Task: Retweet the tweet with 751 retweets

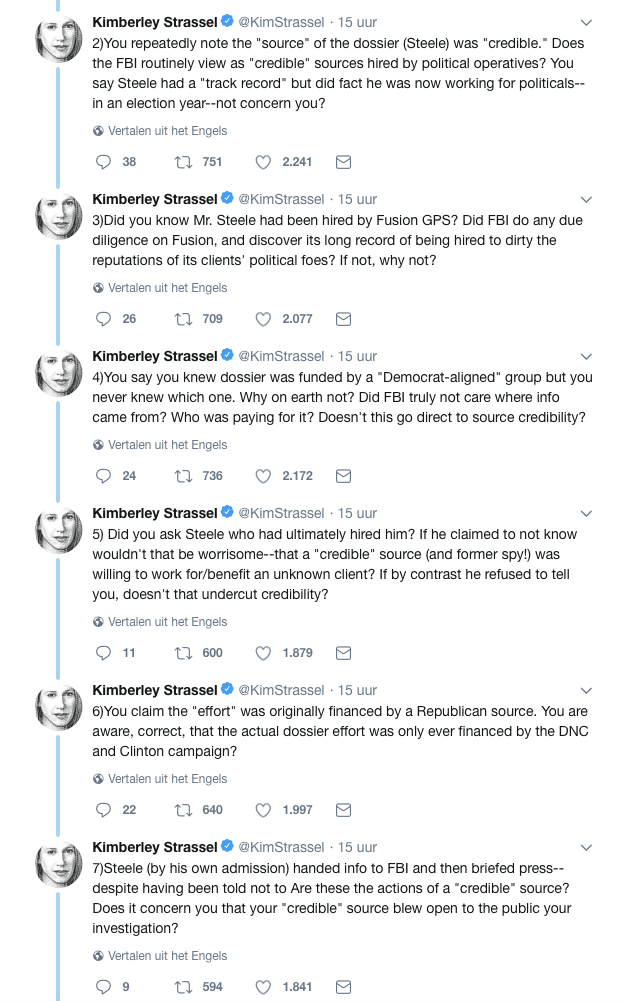Action: 183,162
